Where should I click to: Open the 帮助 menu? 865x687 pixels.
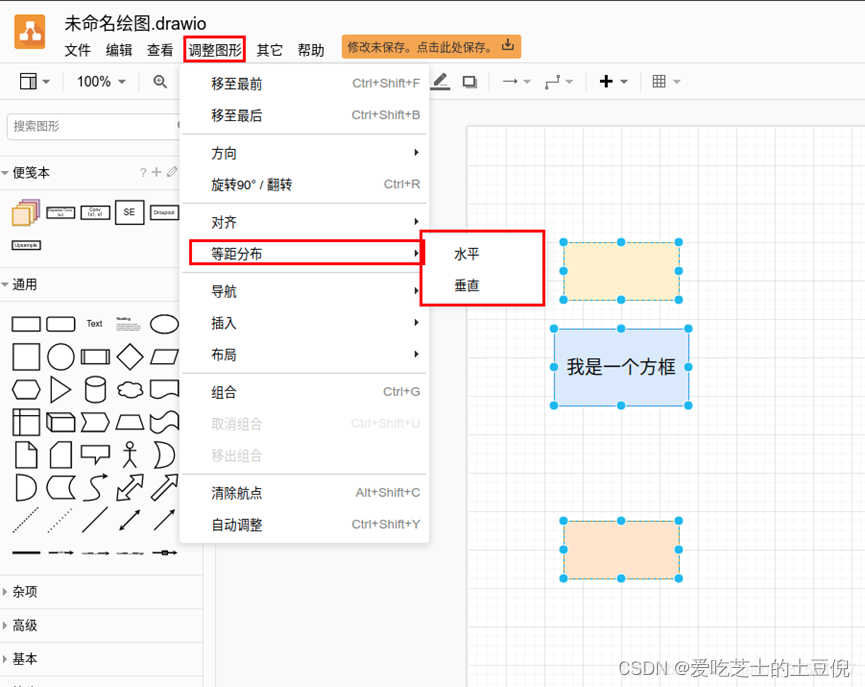(x=311, y=50)
